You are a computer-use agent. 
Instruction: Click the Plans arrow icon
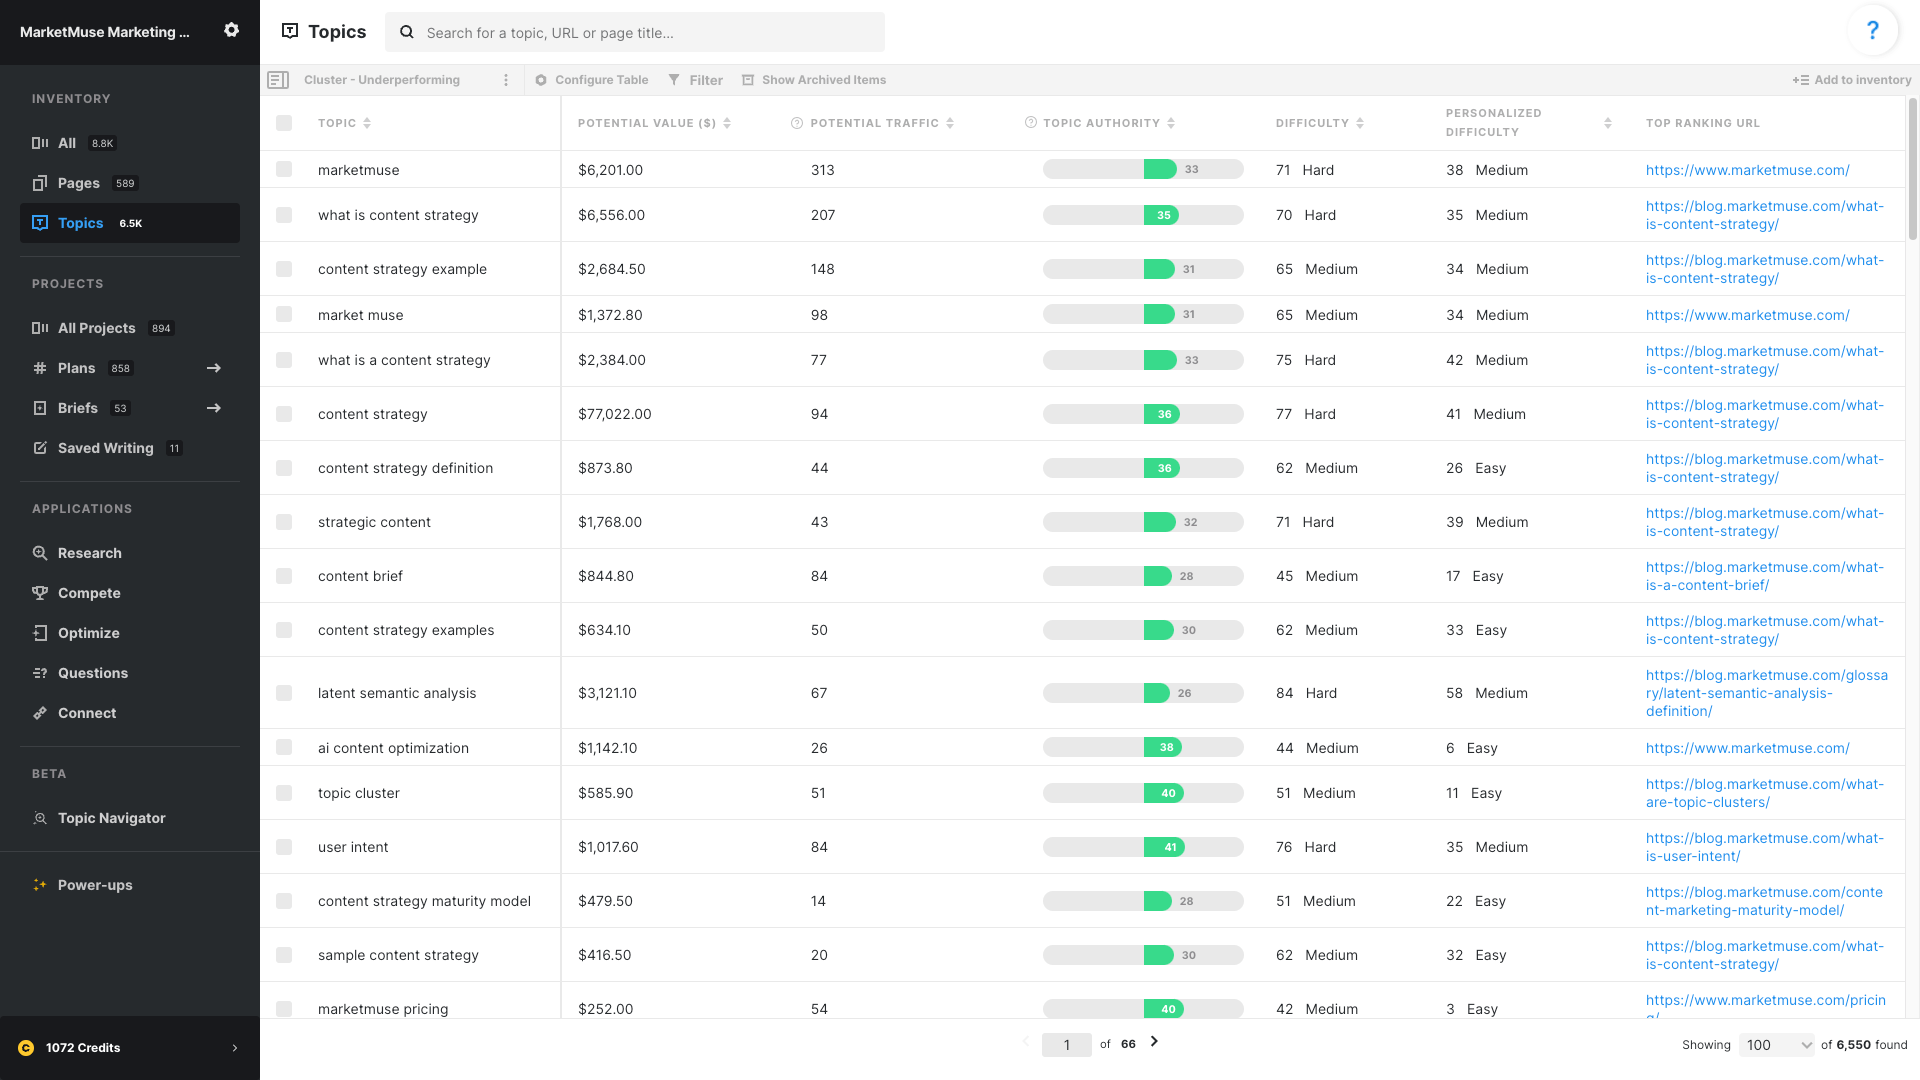tap(214, 368)
